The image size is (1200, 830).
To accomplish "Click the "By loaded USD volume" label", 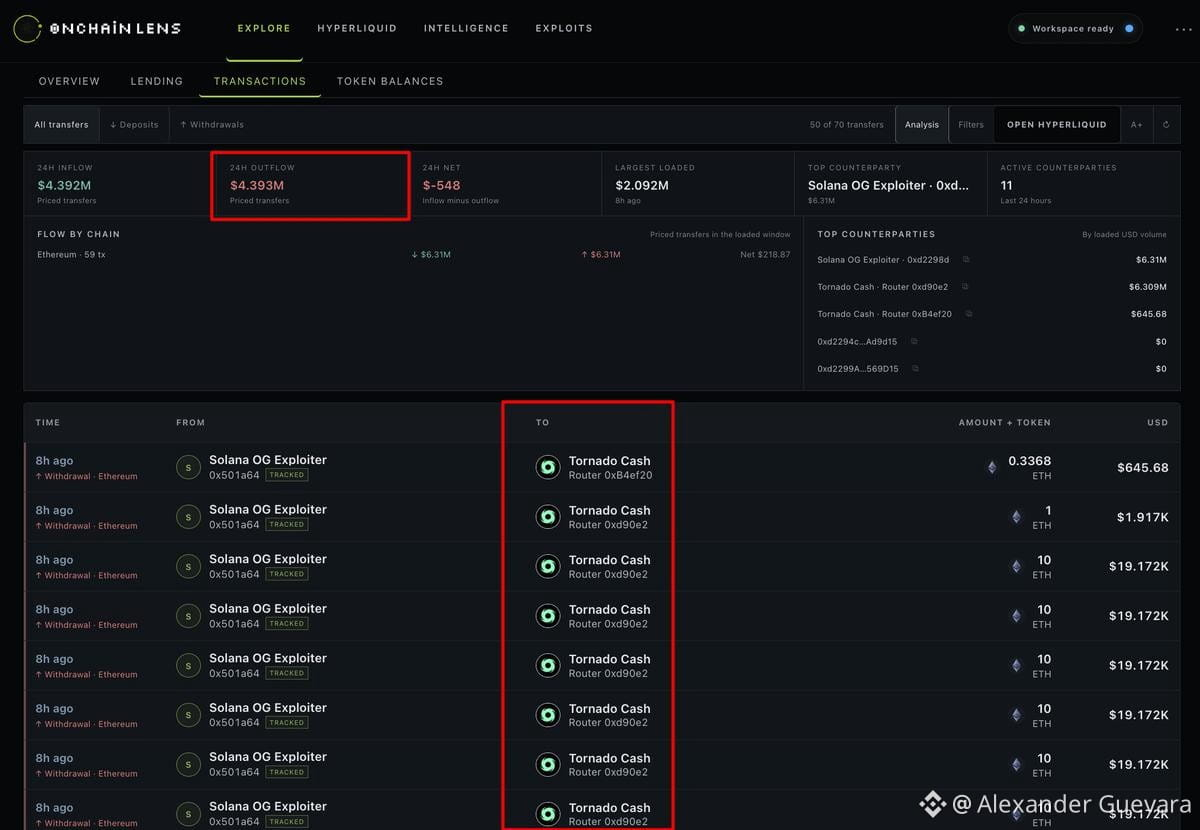I will [1124, 235].
